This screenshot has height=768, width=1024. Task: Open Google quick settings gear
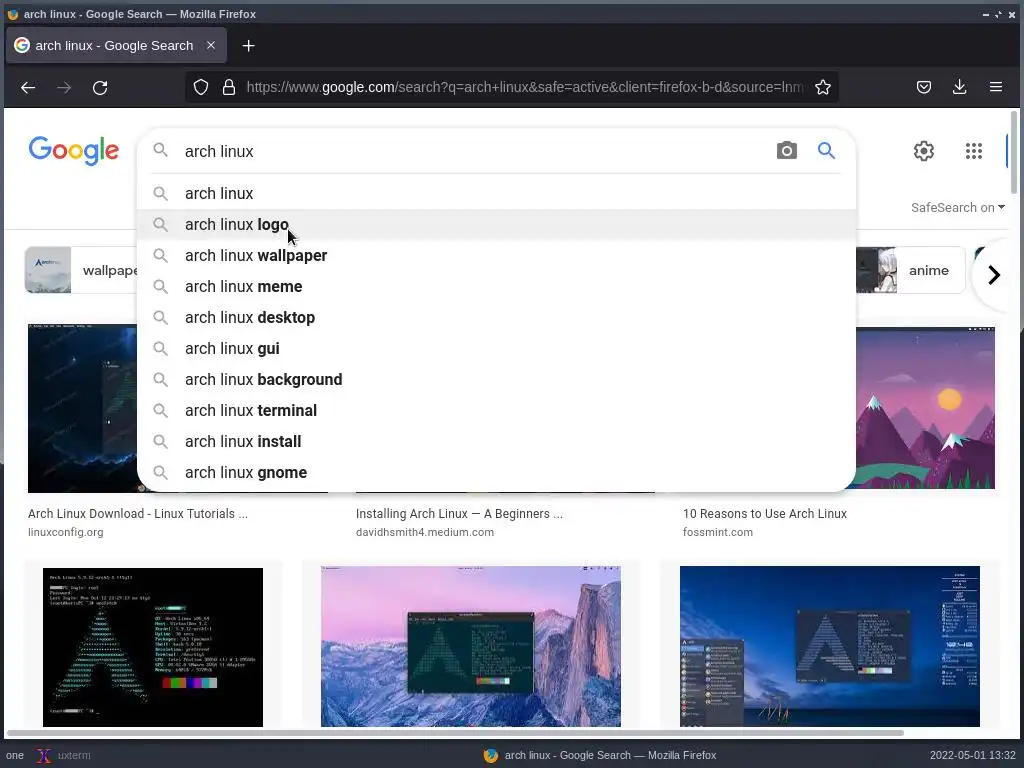tap(923, 152)
